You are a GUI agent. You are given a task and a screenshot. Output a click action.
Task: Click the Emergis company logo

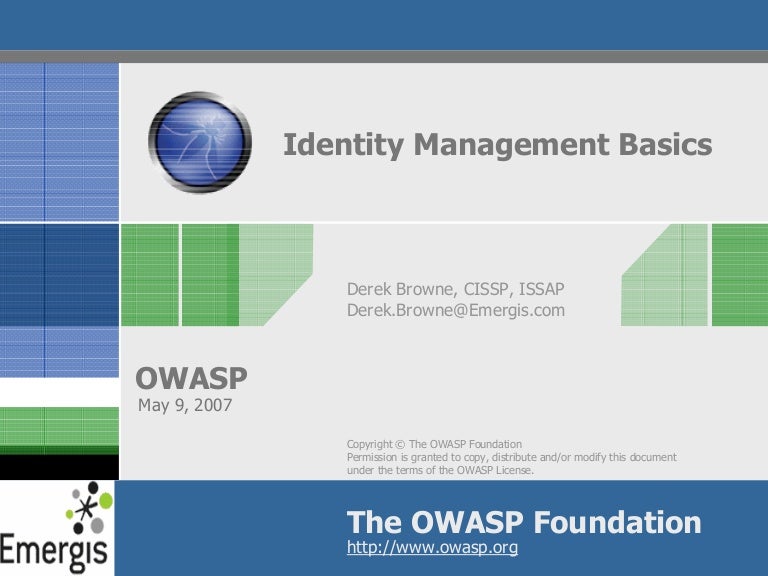pos(57,528)
